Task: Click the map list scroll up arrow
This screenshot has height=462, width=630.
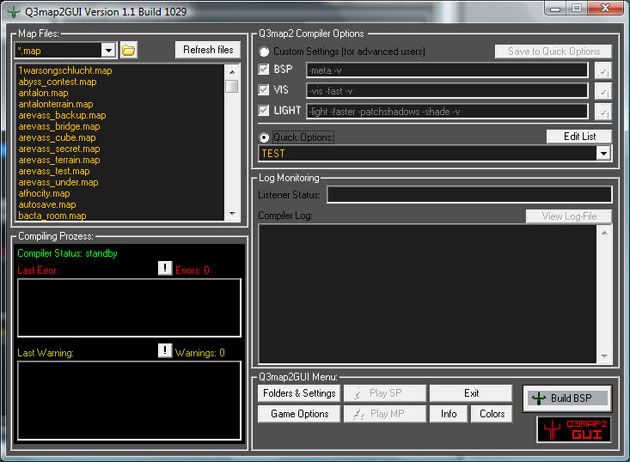Action: click(x=232, y=72)
